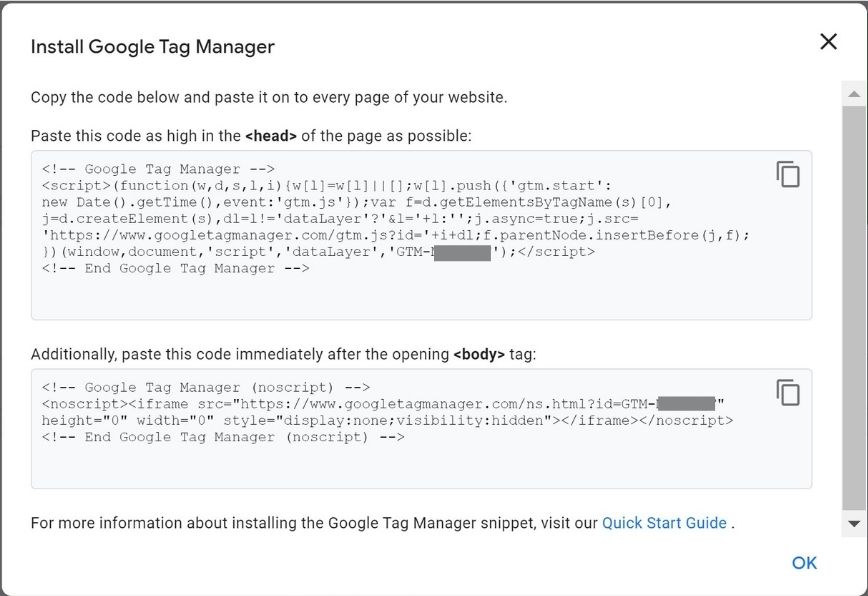Open the Quick Start Guide link
Image resolution: width=868 pixels, height=596 pixels.
664,523
